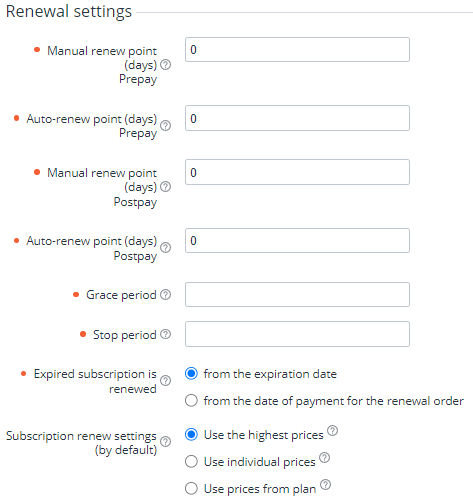
Task: Show Stop period help tooltip icon
Action: 165,334
